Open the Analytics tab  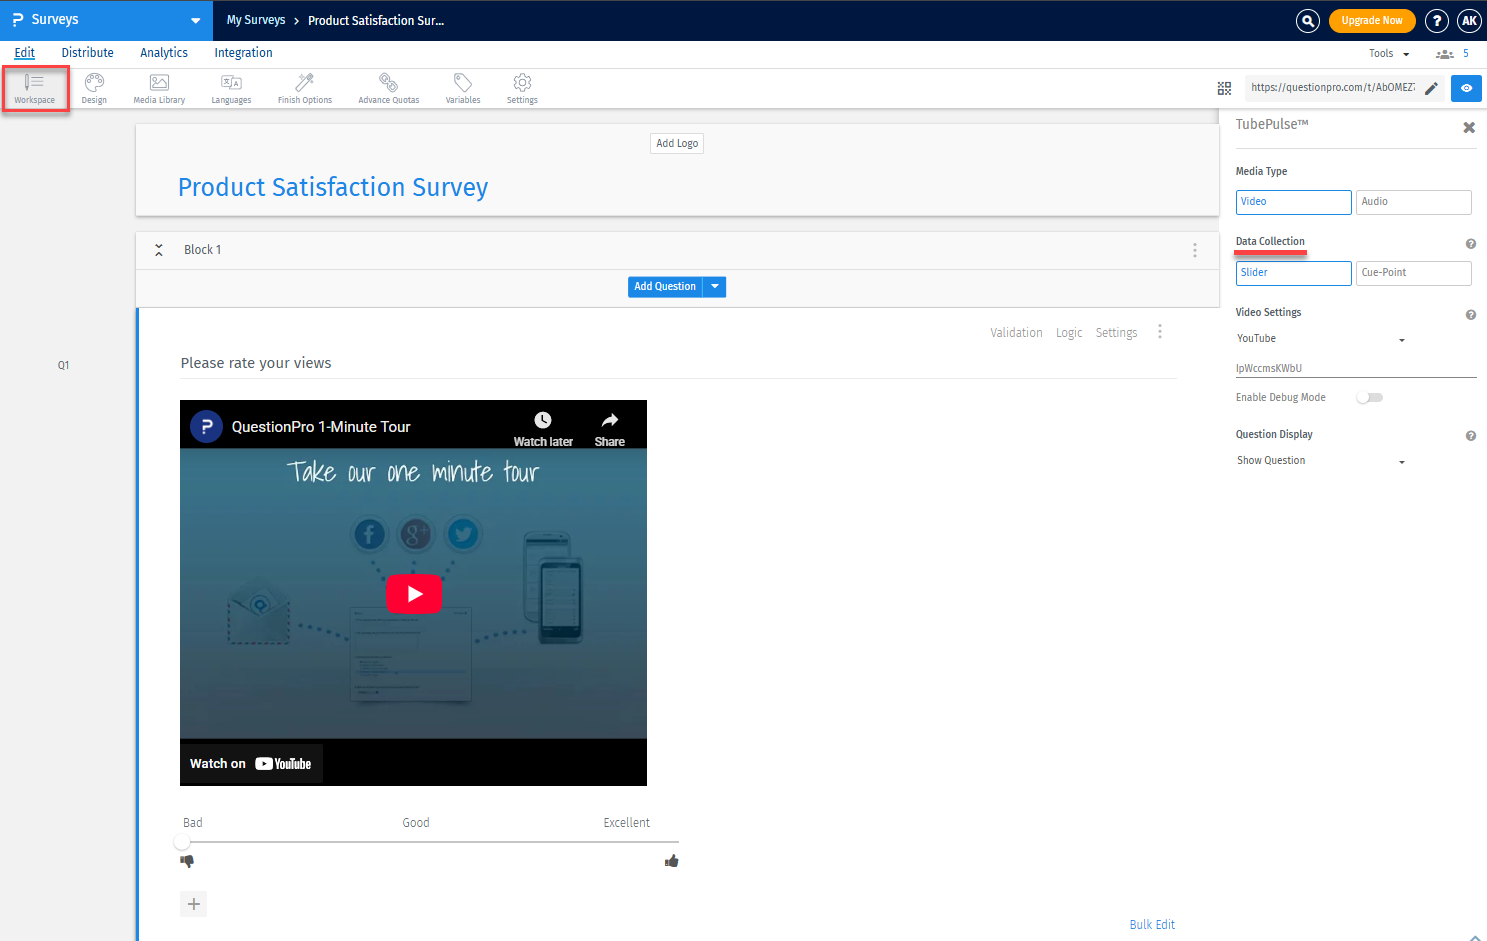[x=163, y=52]
